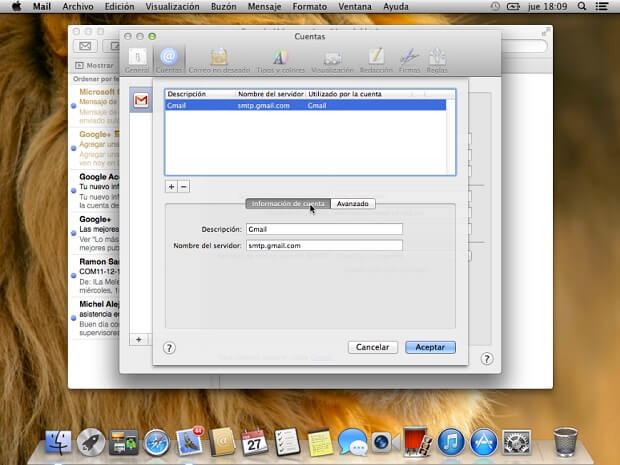
Task: Select the Información de cuenta tab
Action: point(288,204)
